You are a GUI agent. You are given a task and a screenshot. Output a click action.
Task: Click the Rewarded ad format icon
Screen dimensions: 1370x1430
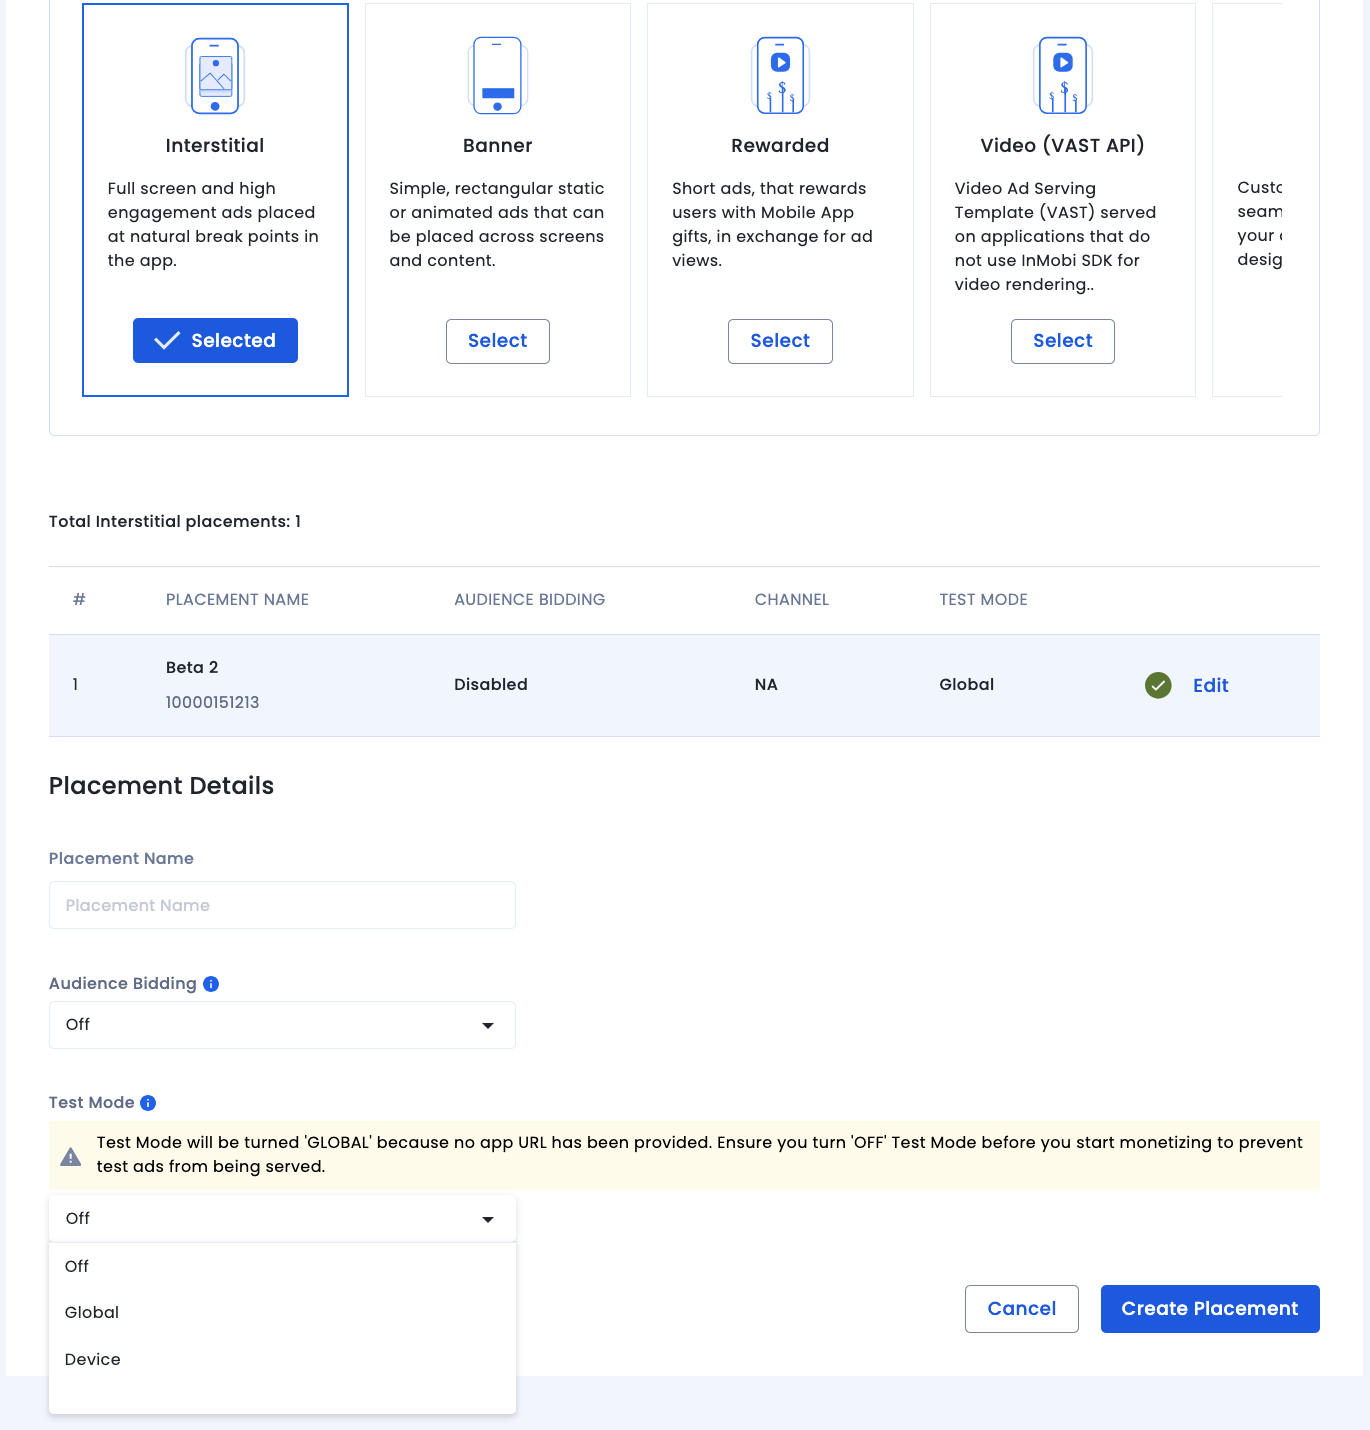[x=780, y=76]
